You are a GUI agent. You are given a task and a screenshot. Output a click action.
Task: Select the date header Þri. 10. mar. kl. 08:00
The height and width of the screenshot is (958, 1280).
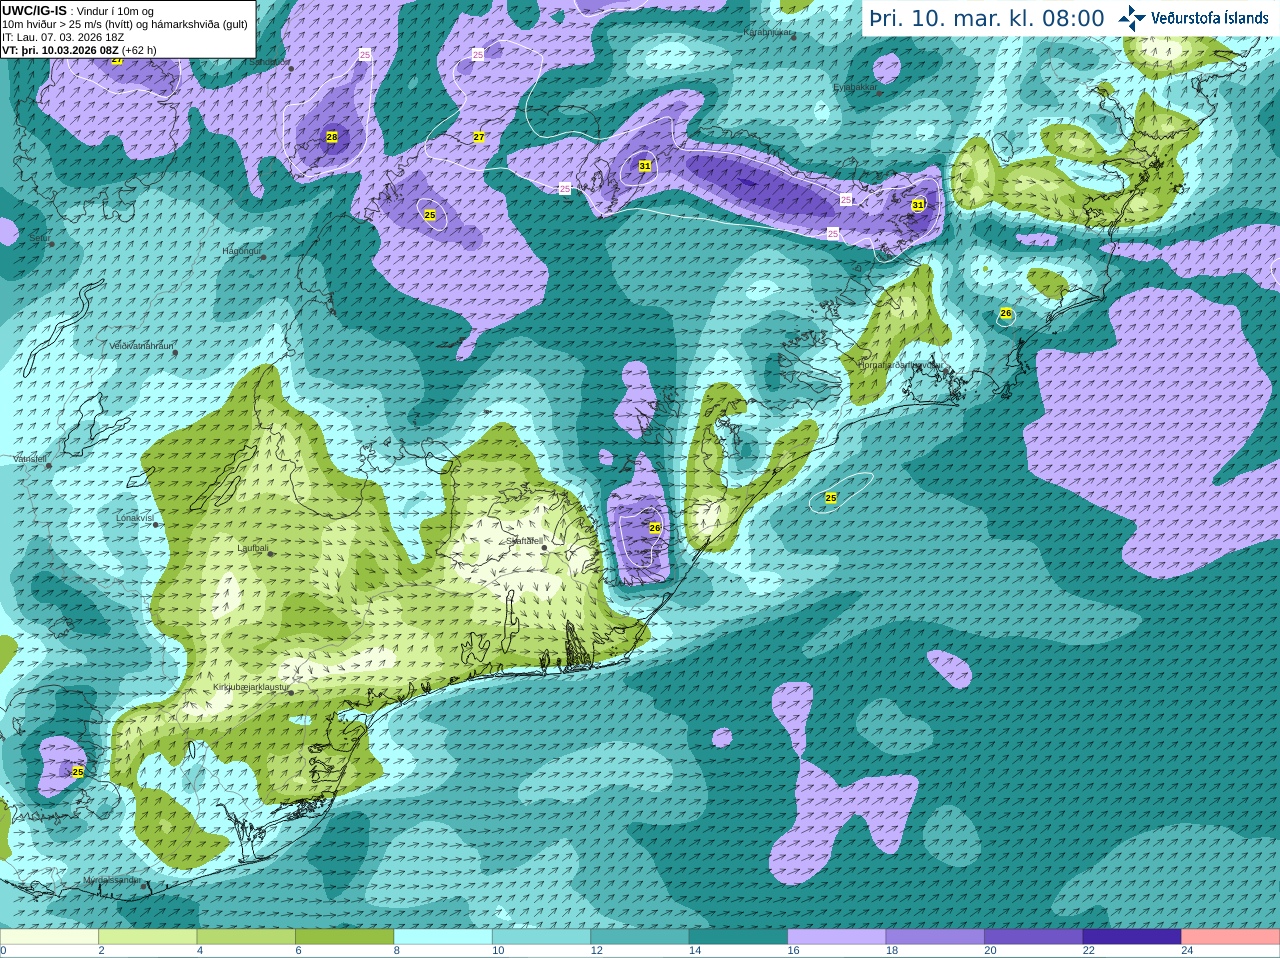pyautogui.click(x=987, y=19)
